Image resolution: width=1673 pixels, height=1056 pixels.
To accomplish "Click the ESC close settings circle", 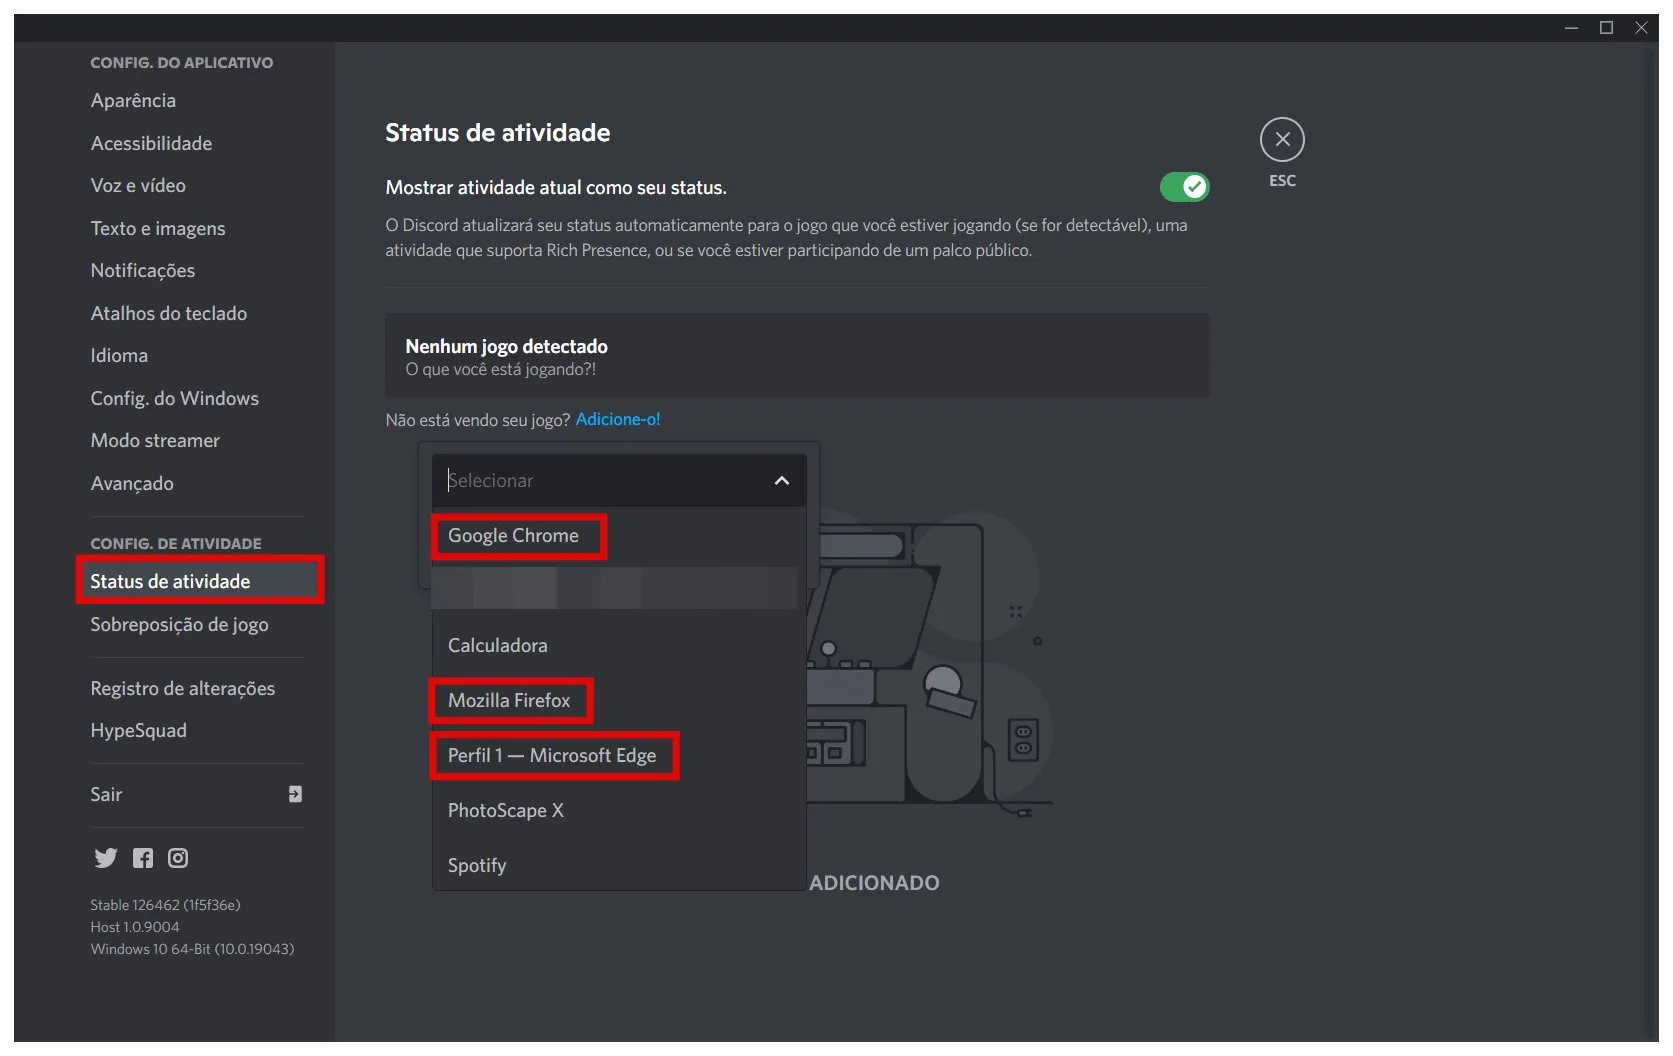I will pos(1282,140).
